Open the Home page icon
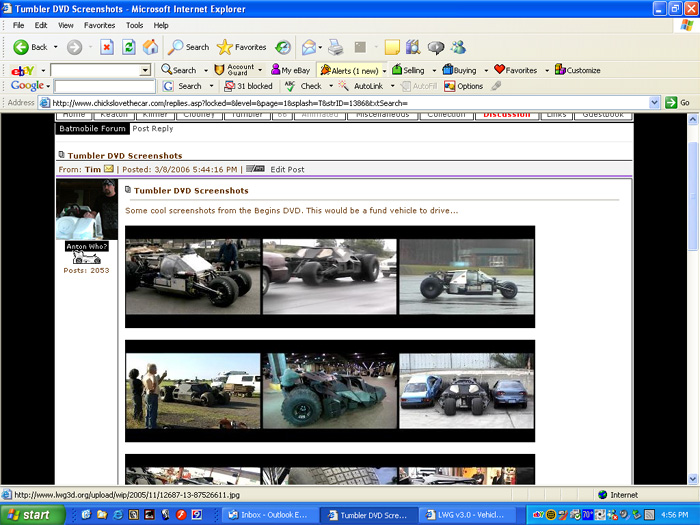The height and width of the screenshot is (525, 700). [x=150, y=47]
